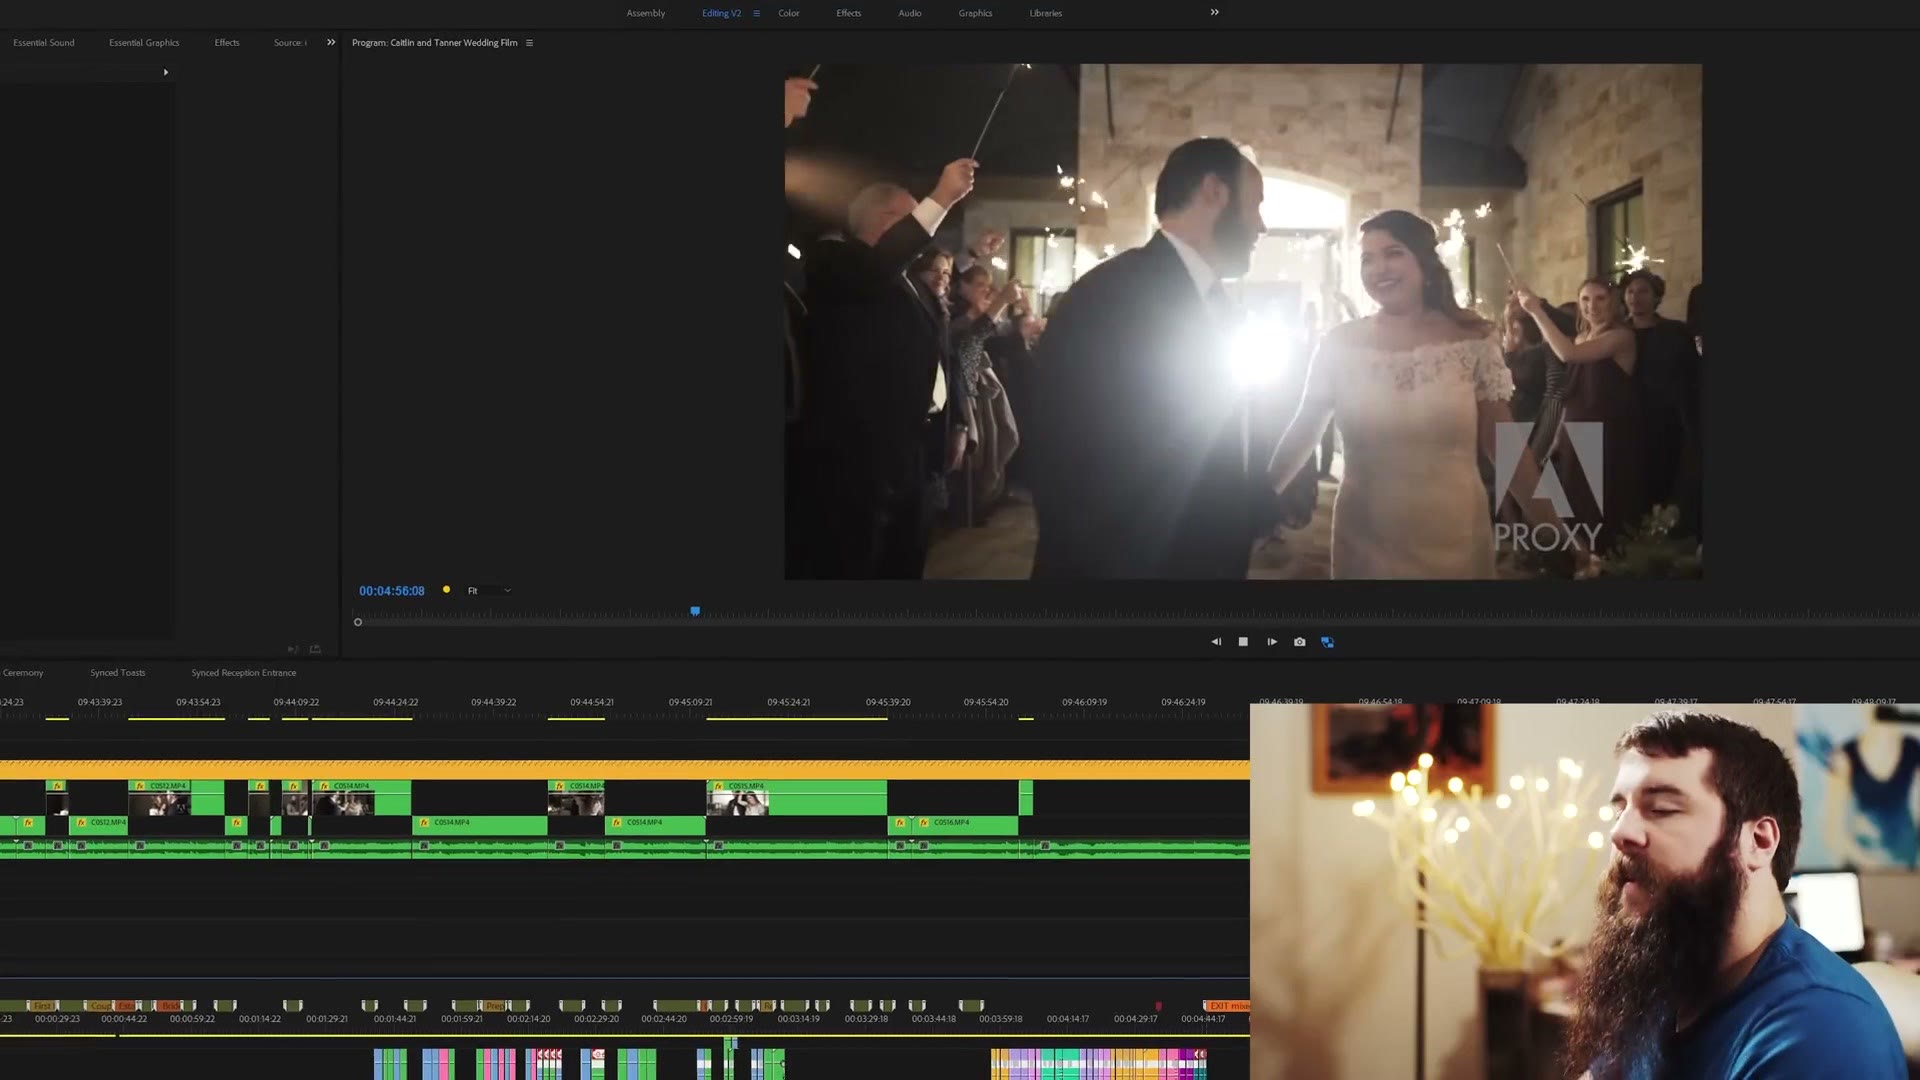Click the multicolored clip cluster on lower timeline
The image size is (1920, 1080).
tap(1099, 1064)
